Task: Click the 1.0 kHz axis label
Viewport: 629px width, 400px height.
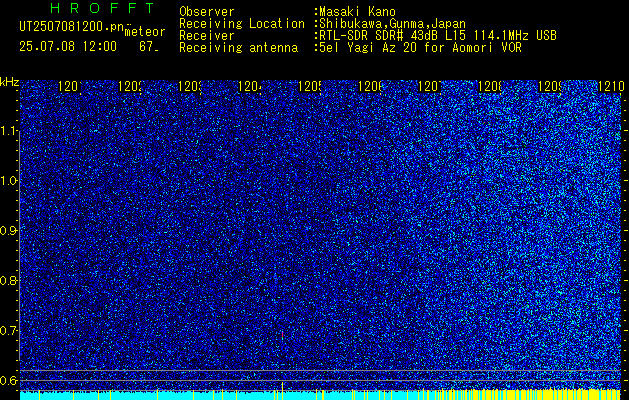Action: (10, 181)
